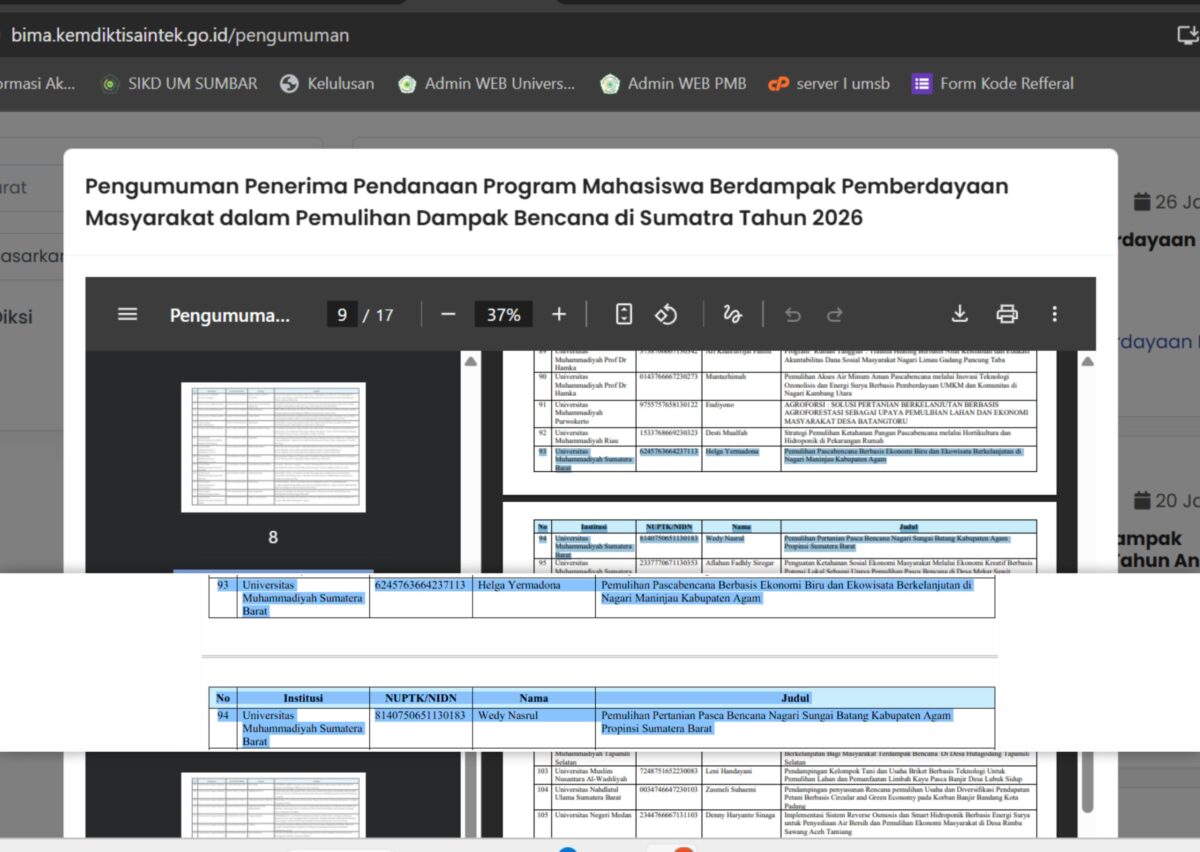Print the PDF using printer icon
The height and width of the screenshot is (852, 1200).
(1007, 314)
